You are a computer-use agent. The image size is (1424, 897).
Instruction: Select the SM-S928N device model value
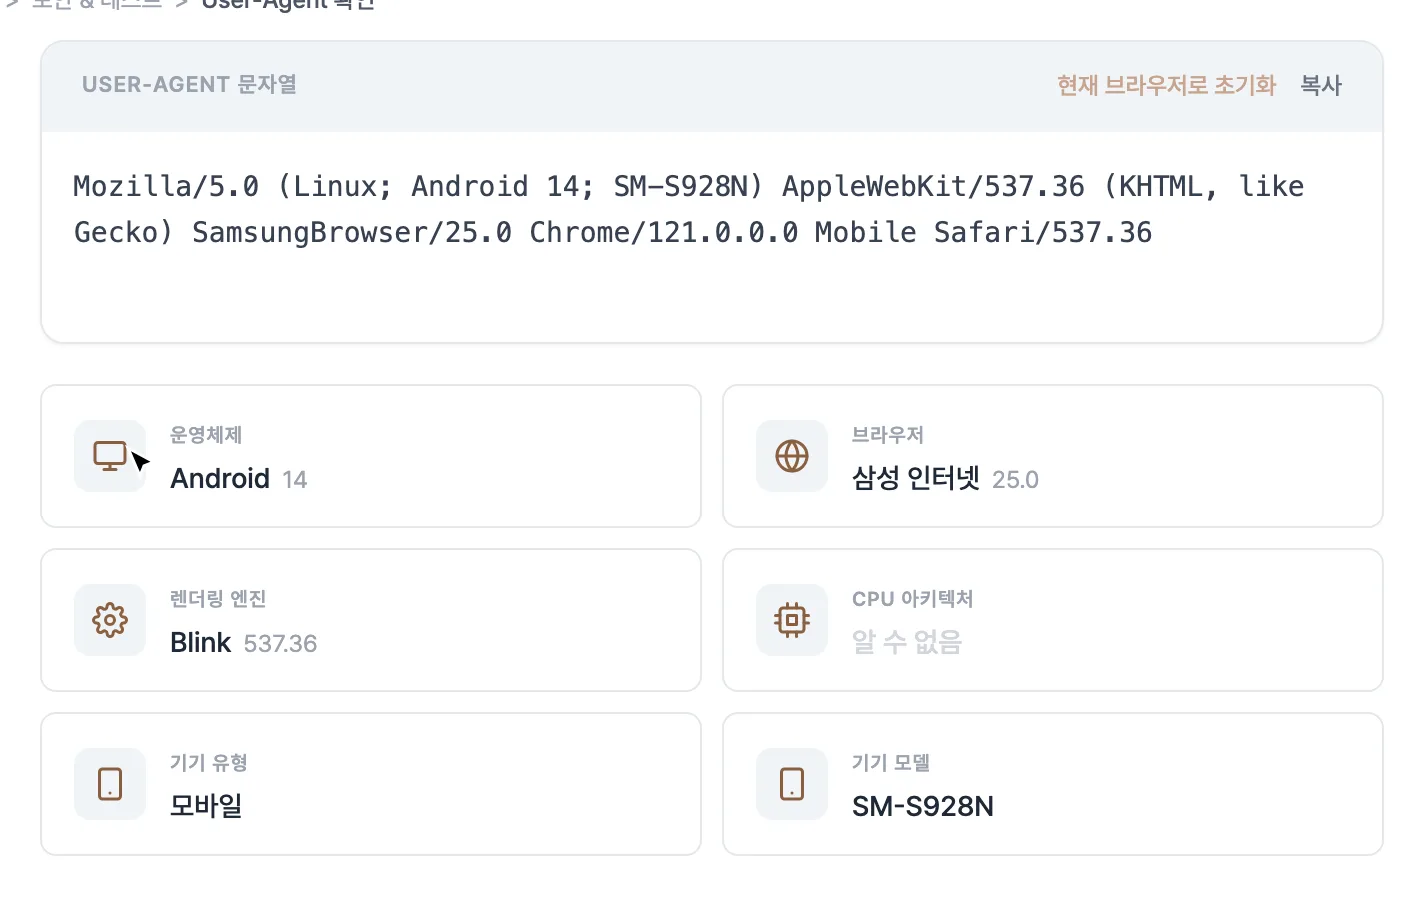(923, 806)
